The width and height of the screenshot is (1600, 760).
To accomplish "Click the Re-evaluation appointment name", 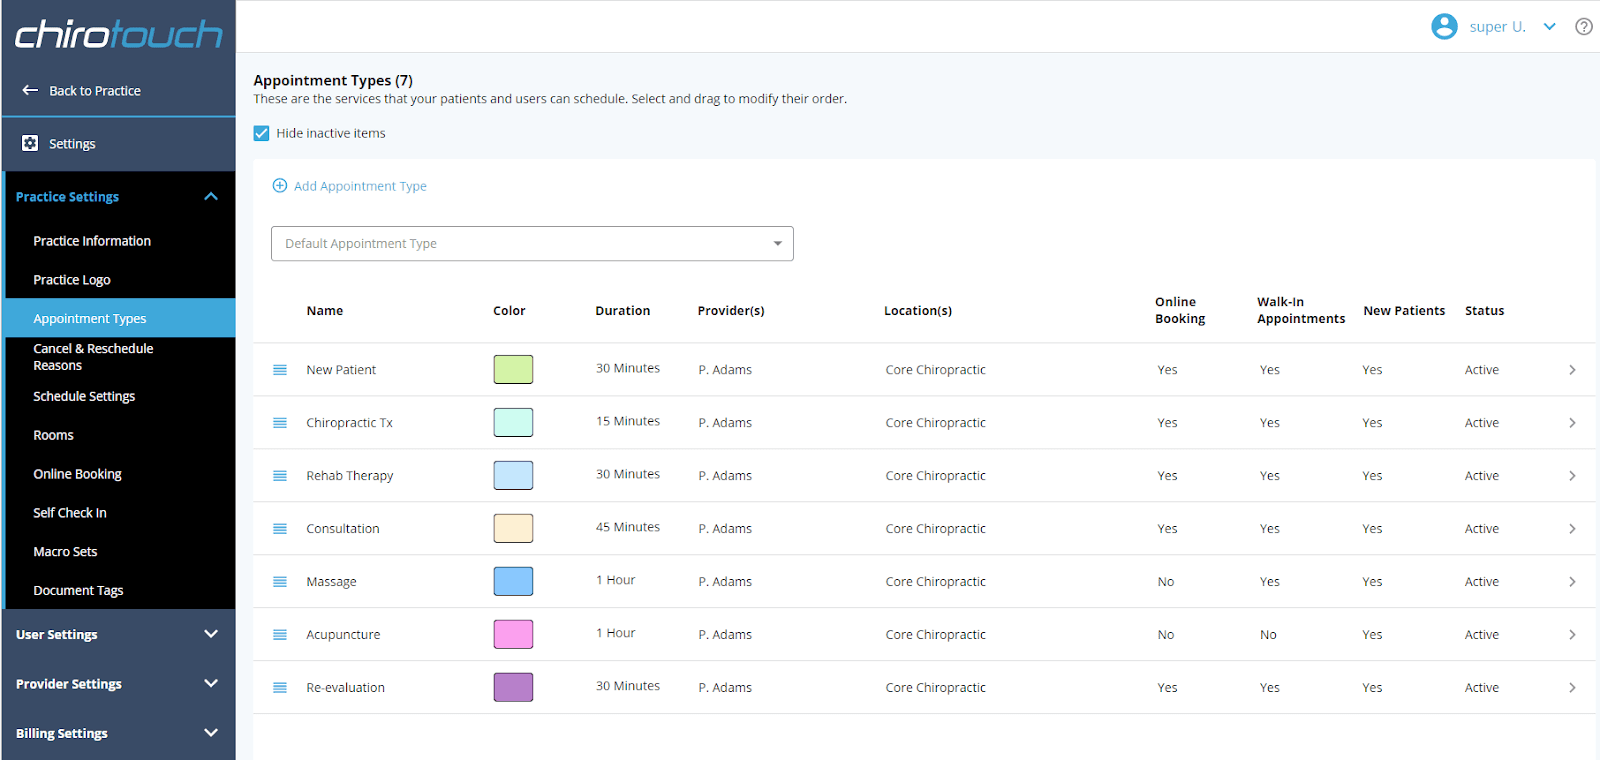I will click(x=345, y=688).
